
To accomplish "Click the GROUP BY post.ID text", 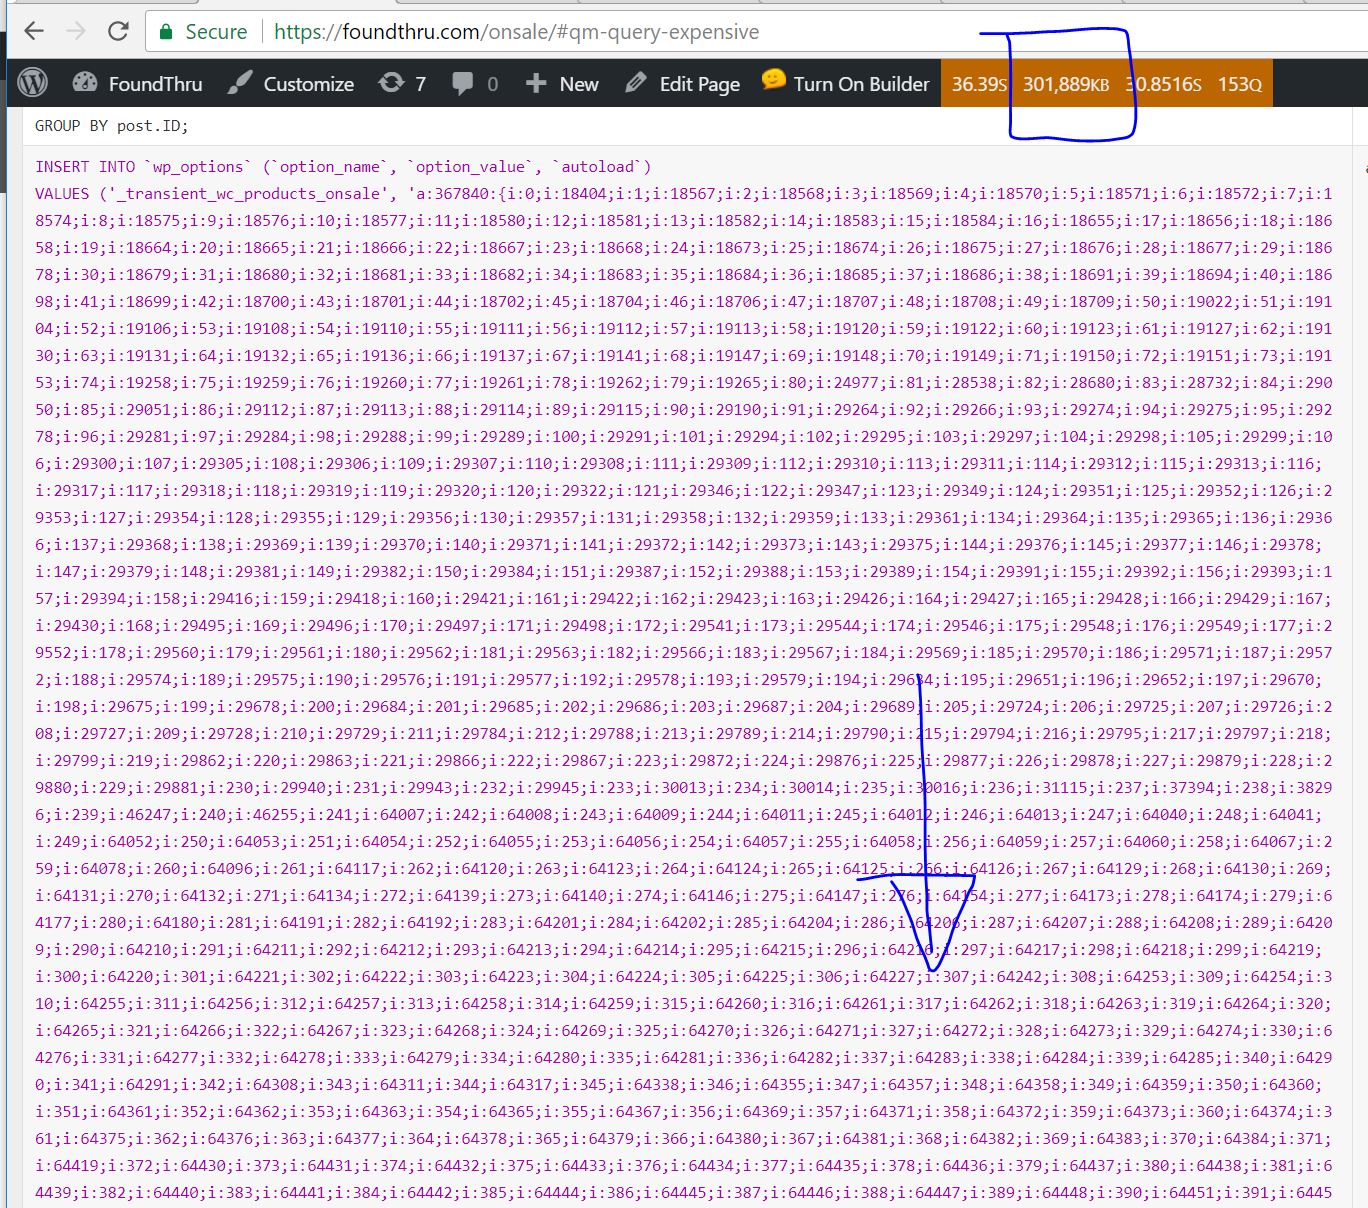I will 111,126.
